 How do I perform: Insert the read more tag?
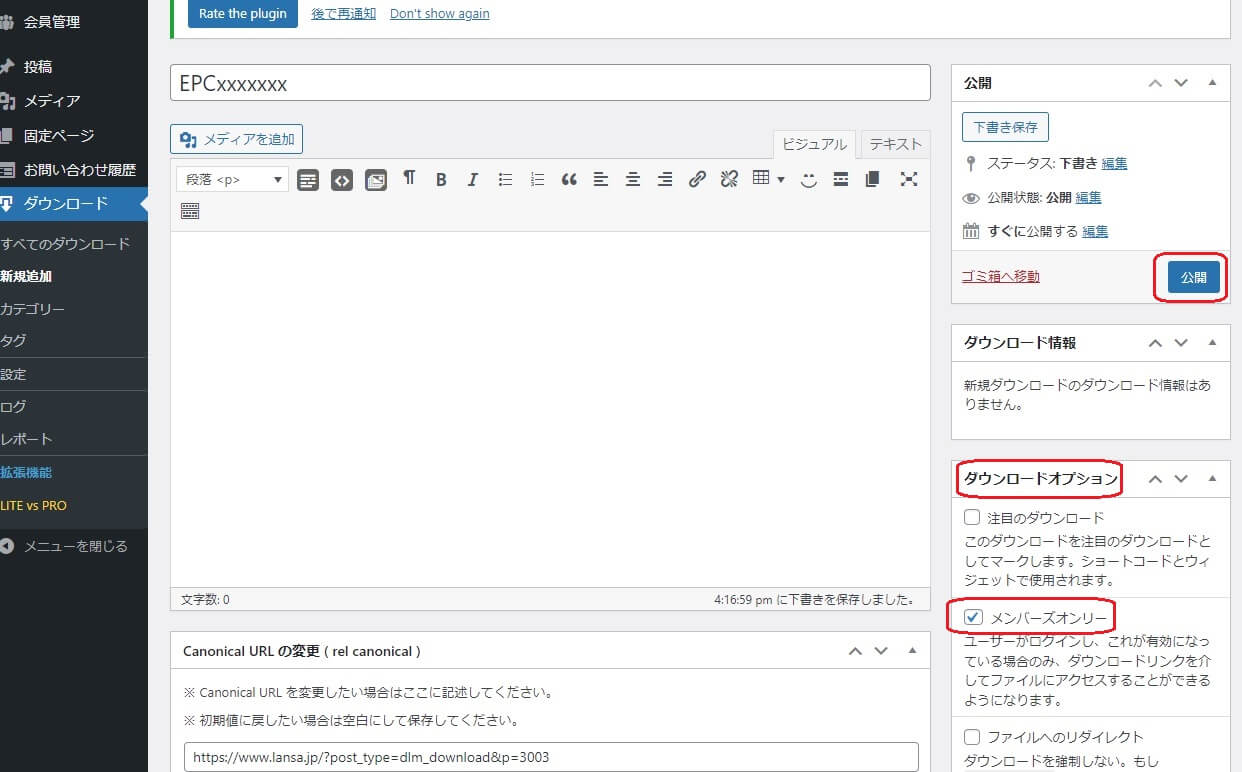[x=841, y=180]
